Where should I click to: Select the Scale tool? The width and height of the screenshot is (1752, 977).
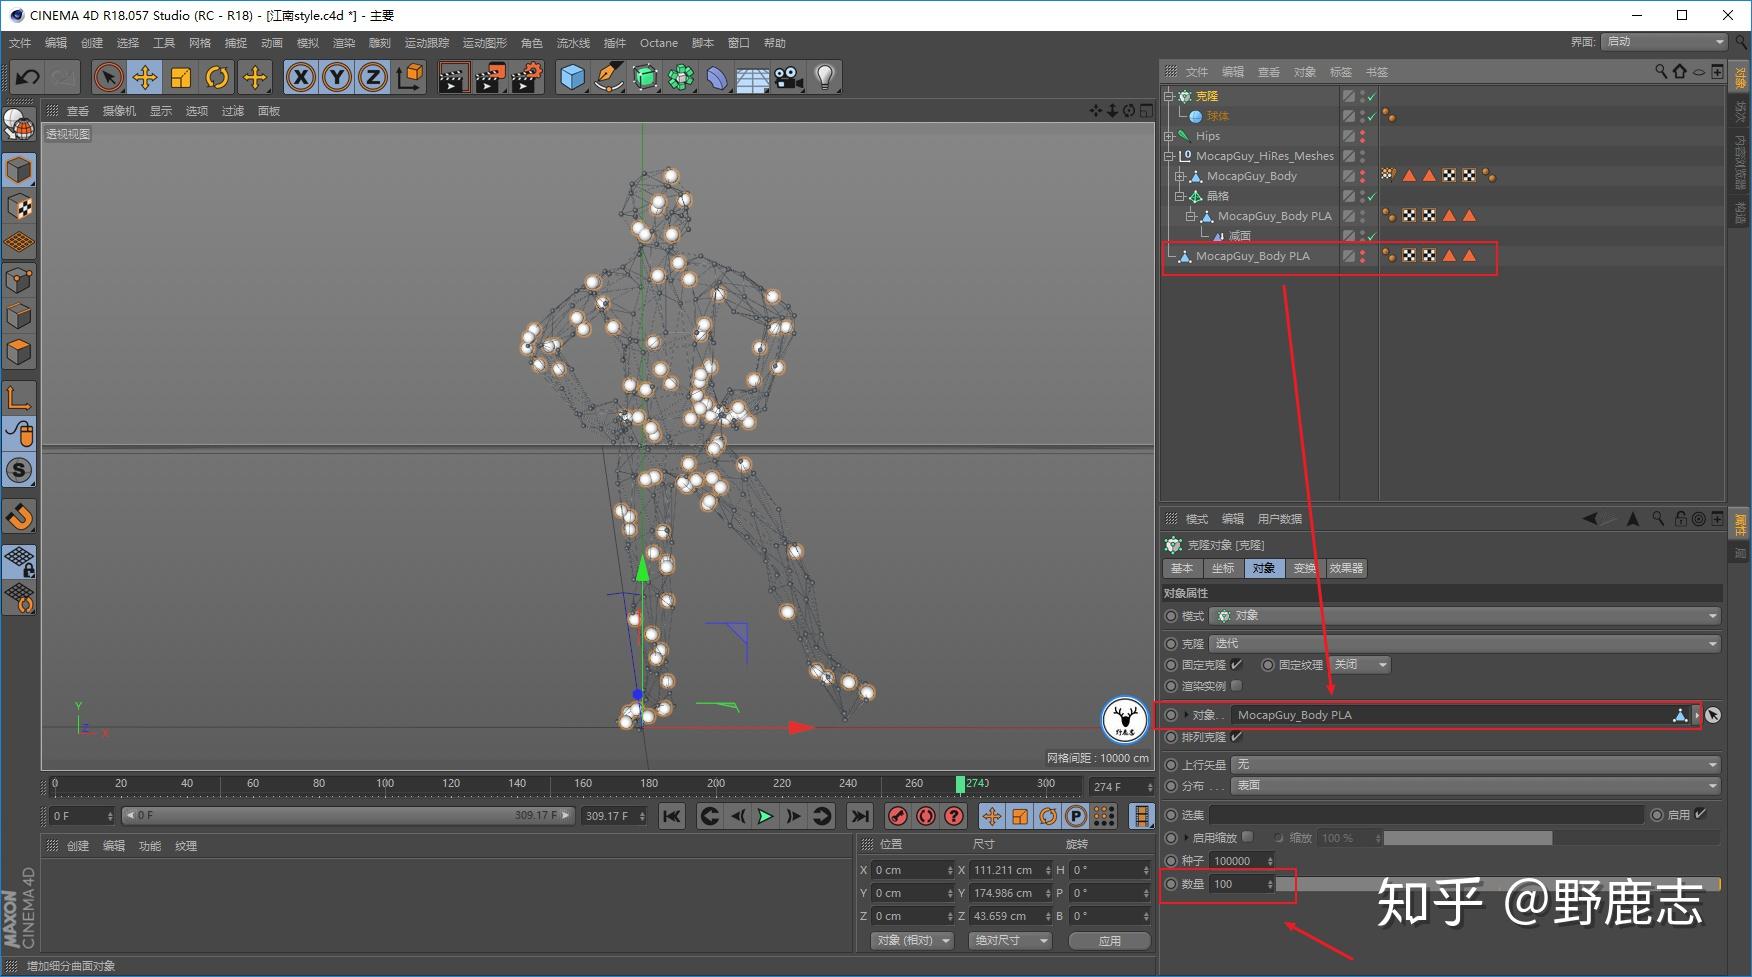click(x=181, y=77)
